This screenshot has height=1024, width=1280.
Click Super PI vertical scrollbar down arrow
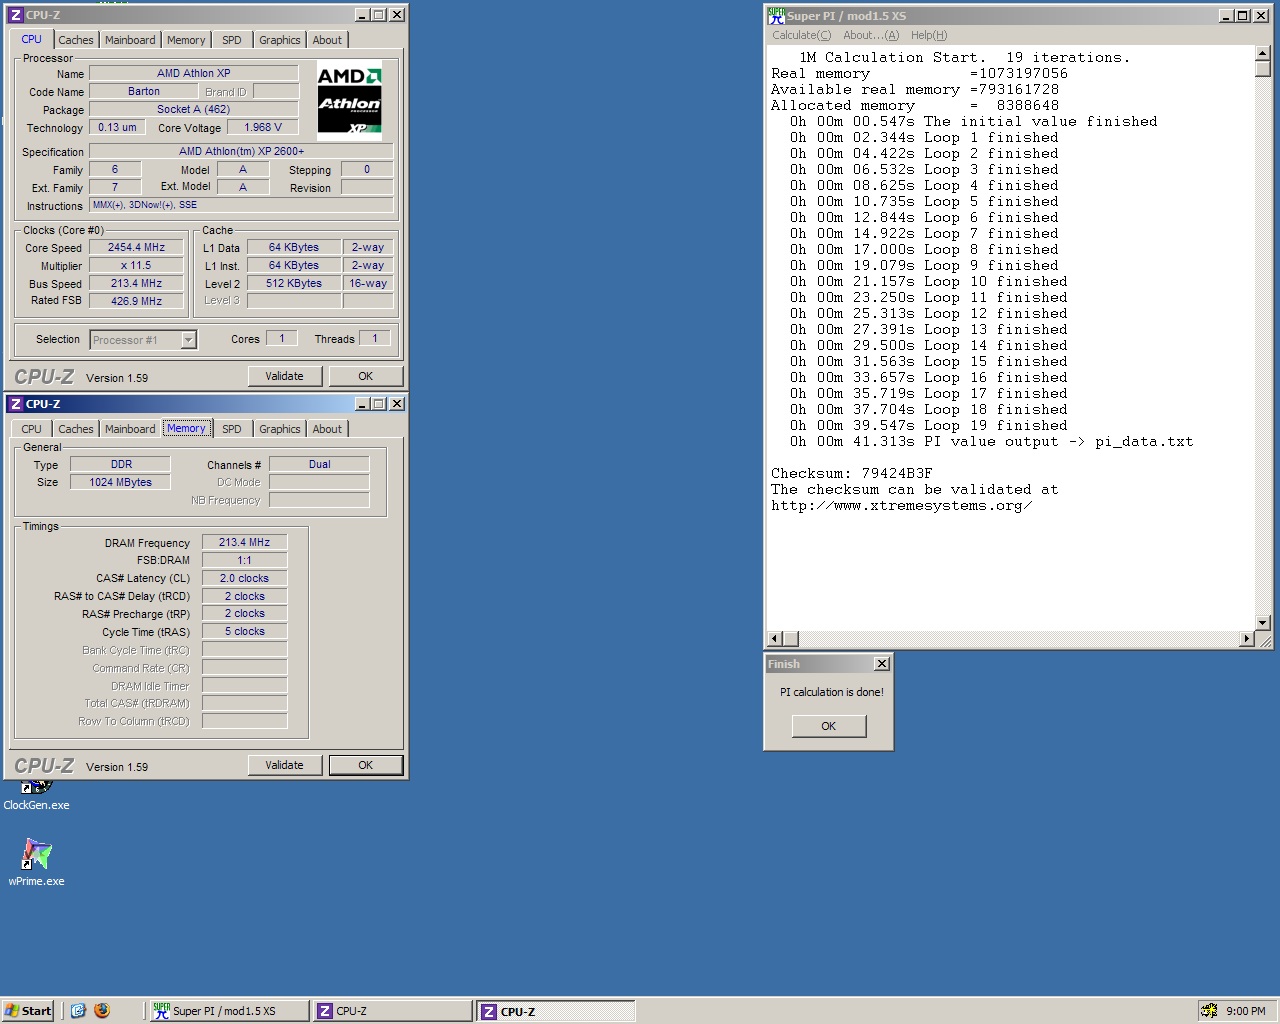[x=1263, y=622]
